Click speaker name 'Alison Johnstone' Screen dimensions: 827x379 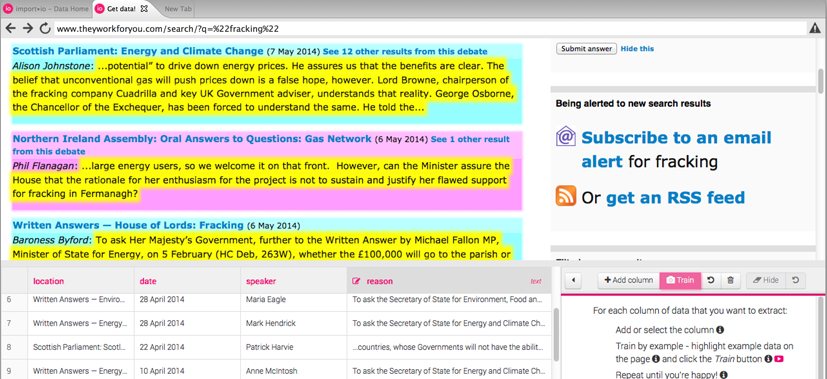(53, 66)
